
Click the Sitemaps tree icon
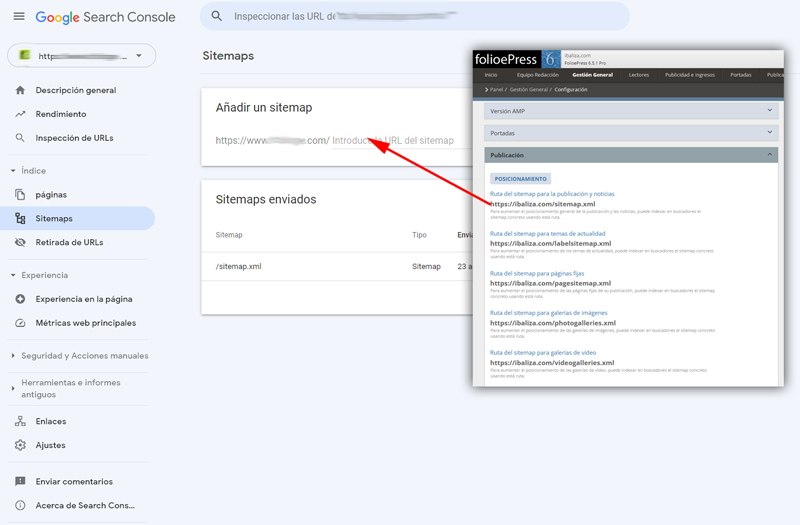(x=20, y=218)
